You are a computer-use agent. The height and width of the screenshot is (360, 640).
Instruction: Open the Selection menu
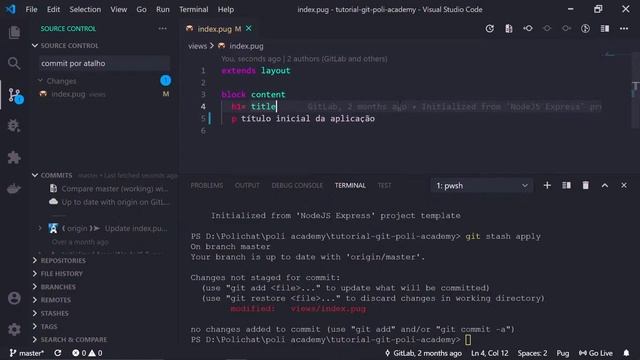(85, 9)
